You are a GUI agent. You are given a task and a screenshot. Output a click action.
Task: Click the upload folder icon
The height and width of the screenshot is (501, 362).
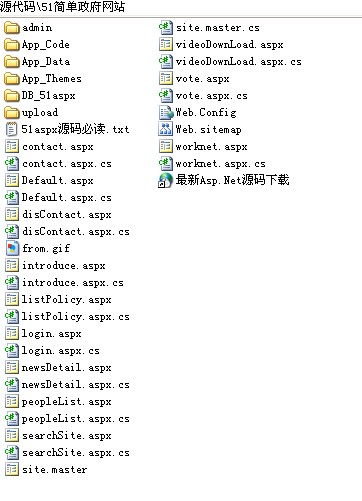(12, 113)
